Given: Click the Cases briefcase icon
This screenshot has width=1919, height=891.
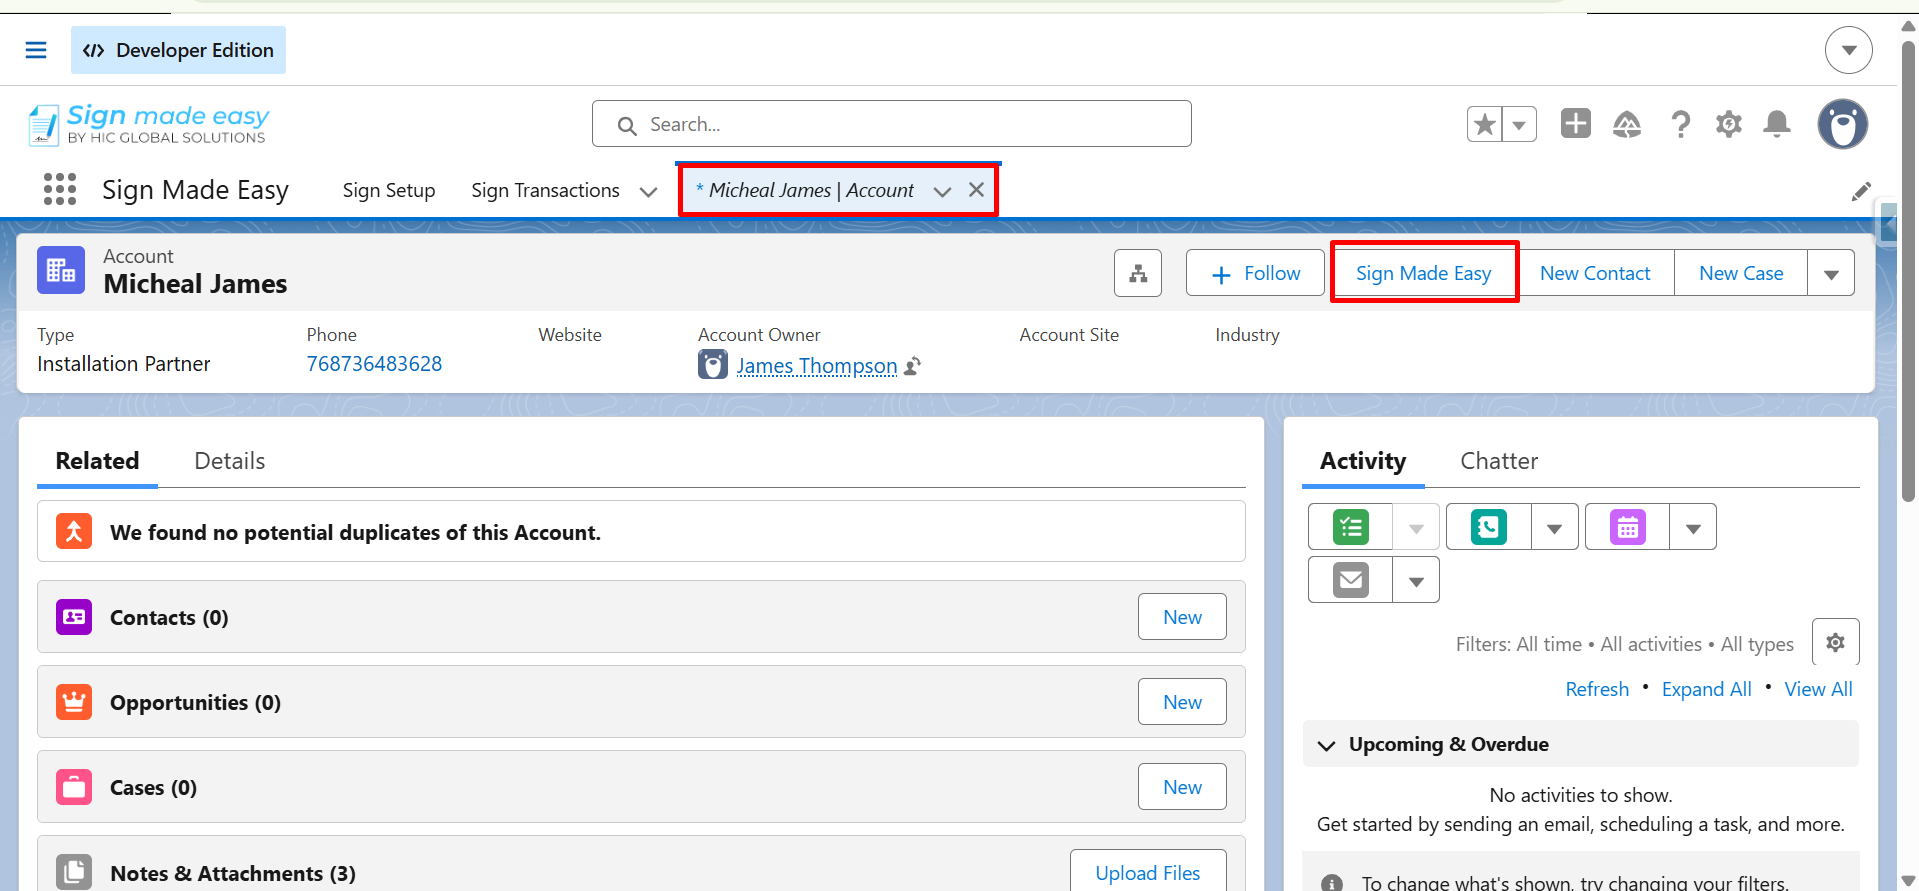Looking at the screenshot, I should pos(74,787).
